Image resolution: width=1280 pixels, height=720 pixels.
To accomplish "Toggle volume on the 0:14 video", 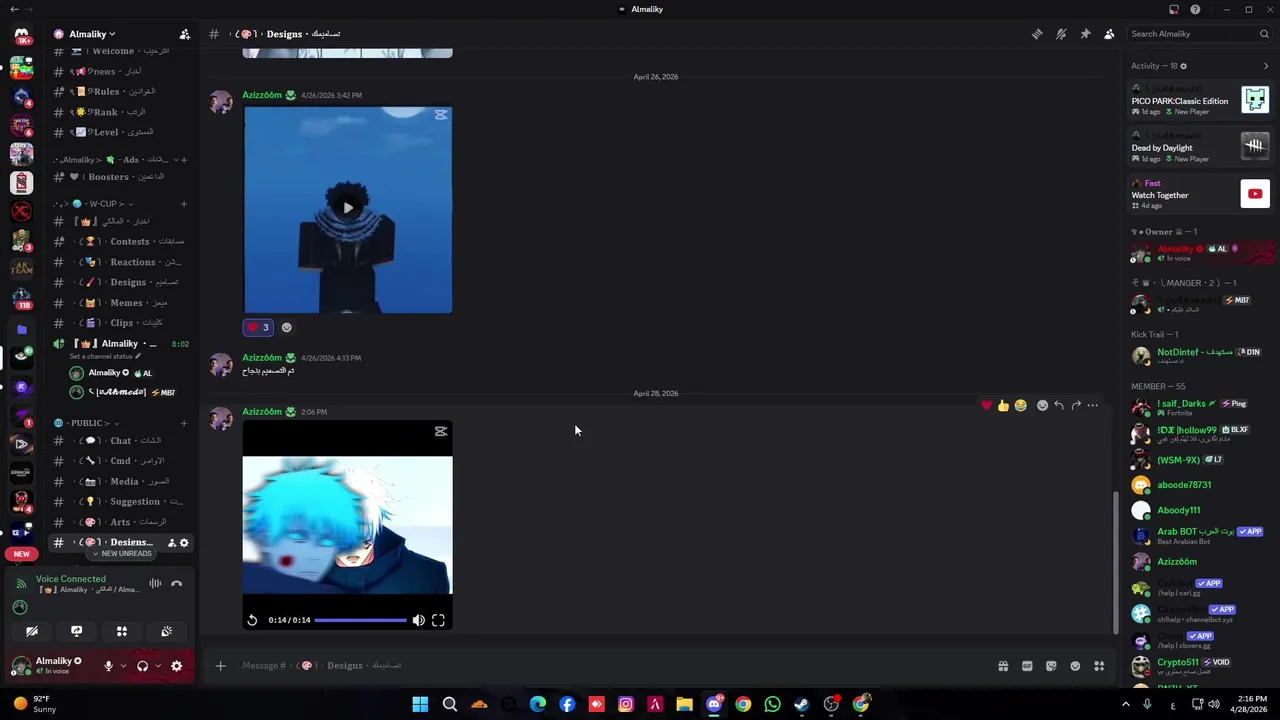I will pyautogui.click(x=418, y=620).
